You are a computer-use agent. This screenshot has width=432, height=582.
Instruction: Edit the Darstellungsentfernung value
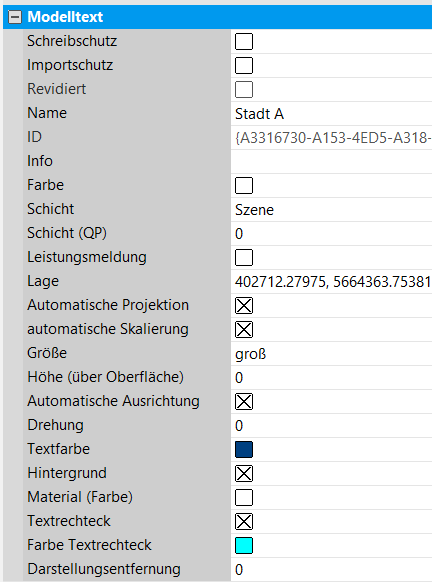coord(331,570)
